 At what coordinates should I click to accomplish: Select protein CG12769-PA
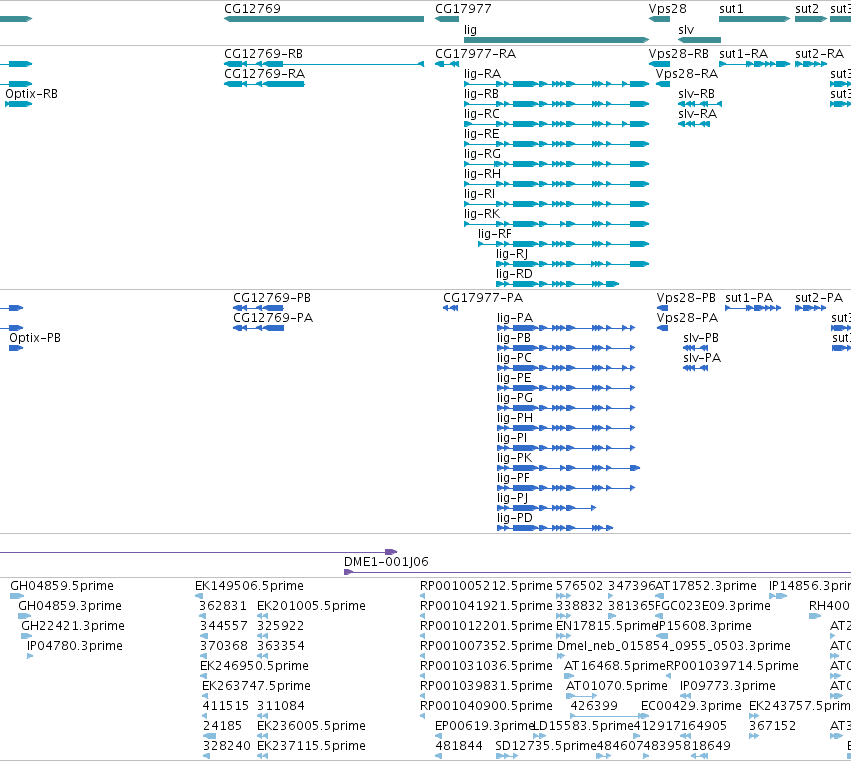(x=258, y=328)
